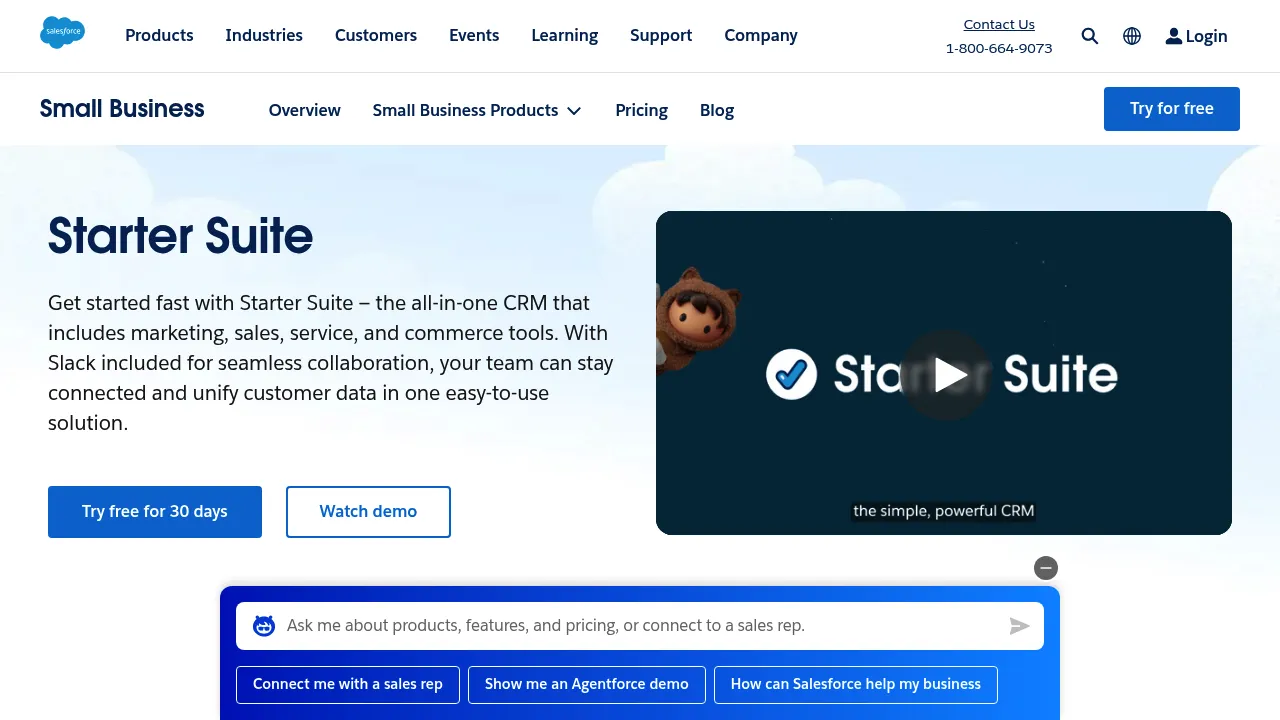The image size is (1280, 720).
Task: Open the globe language selector
Action: (x=1132, y=36)
